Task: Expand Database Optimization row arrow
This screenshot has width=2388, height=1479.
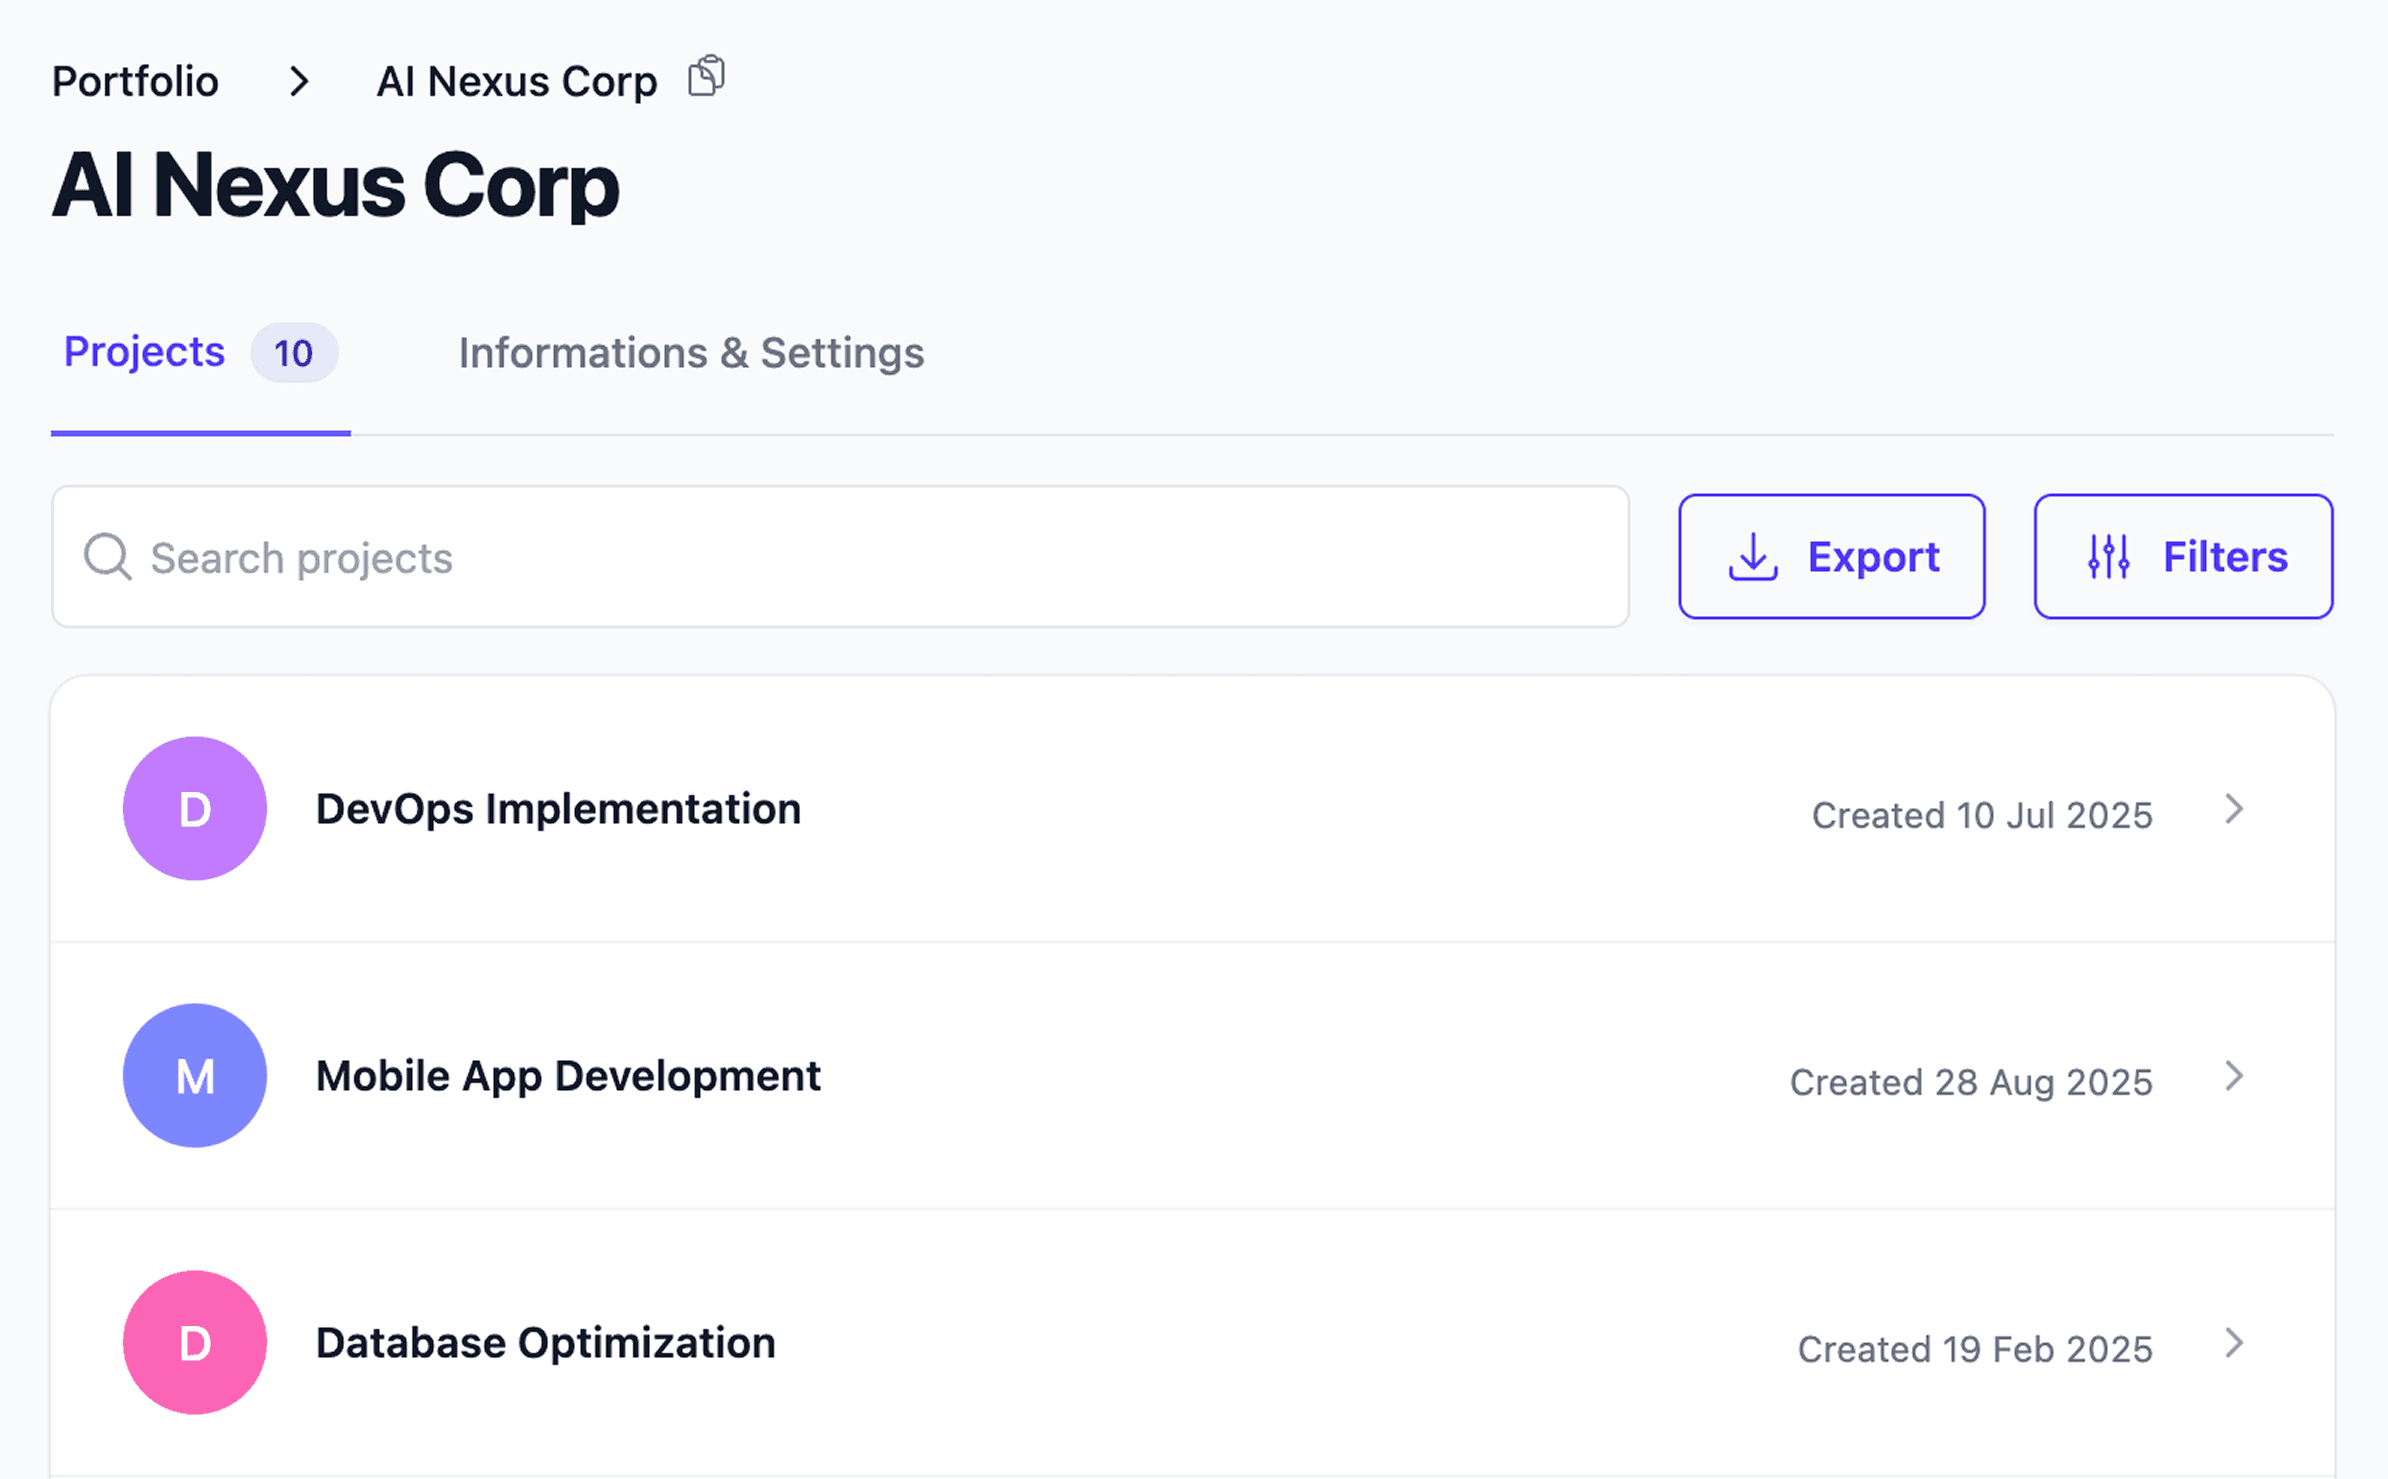Action: [x=2234, y=1343]
